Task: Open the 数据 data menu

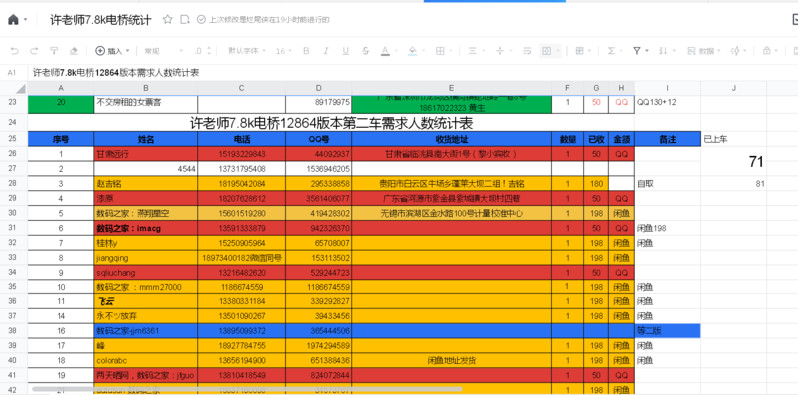Action: (701, 51)
